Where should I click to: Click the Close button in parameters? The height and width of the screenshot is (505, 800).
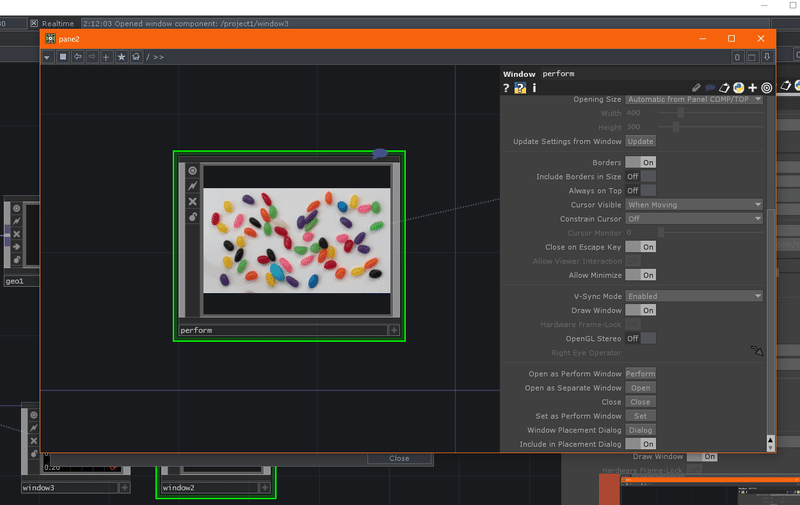640,402
